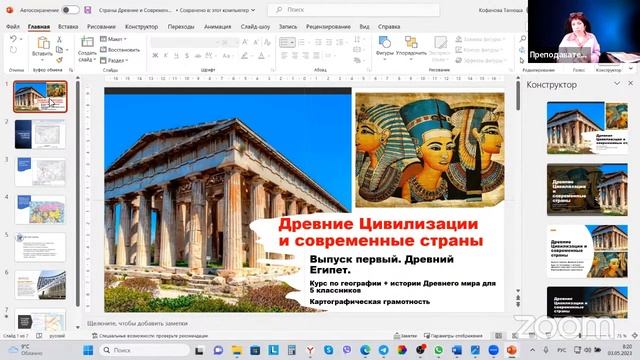Close the Designer (Конструктор) pane

[631, 83]
